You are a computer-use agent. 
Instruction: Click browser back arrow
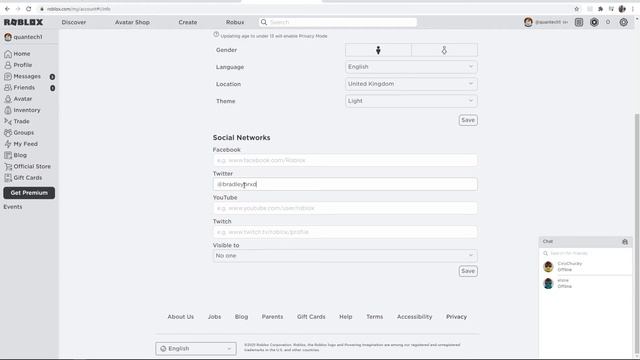point(7,9)
